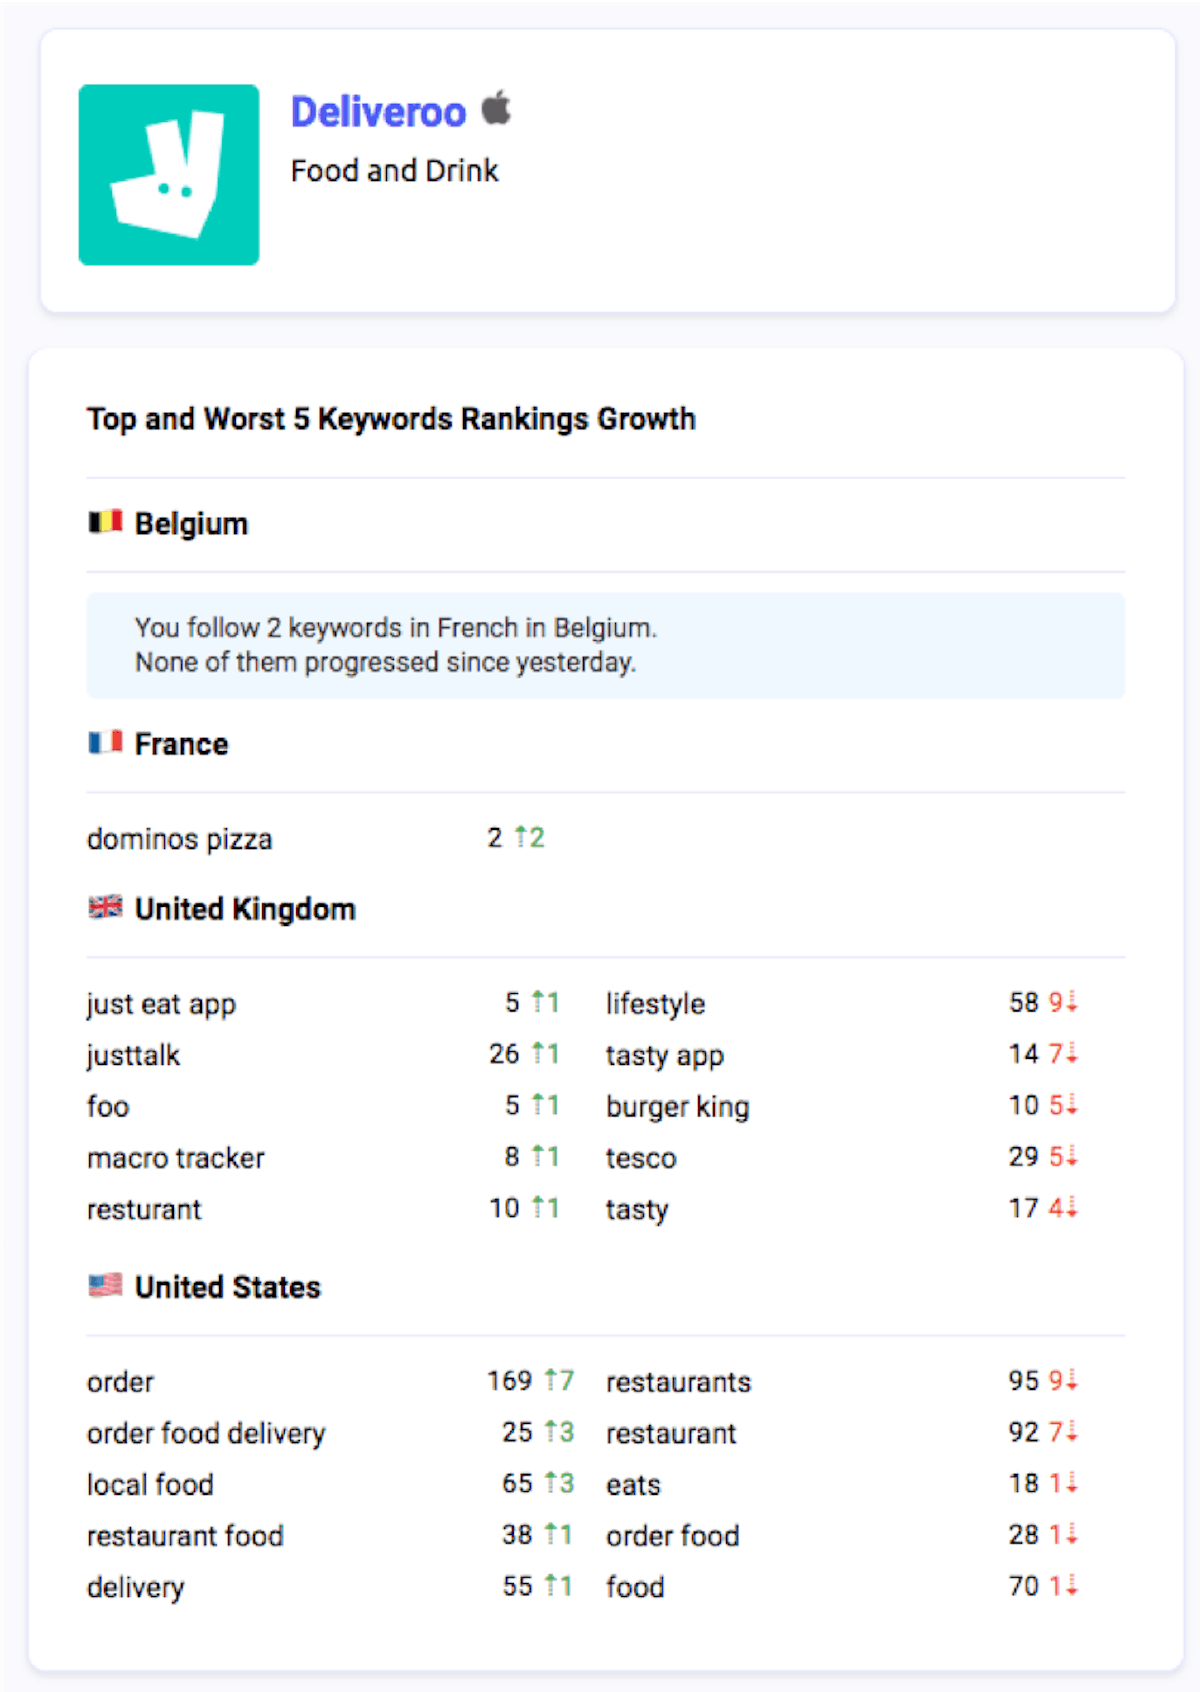Click the Belgium no-progress info banner

(605, 645)
